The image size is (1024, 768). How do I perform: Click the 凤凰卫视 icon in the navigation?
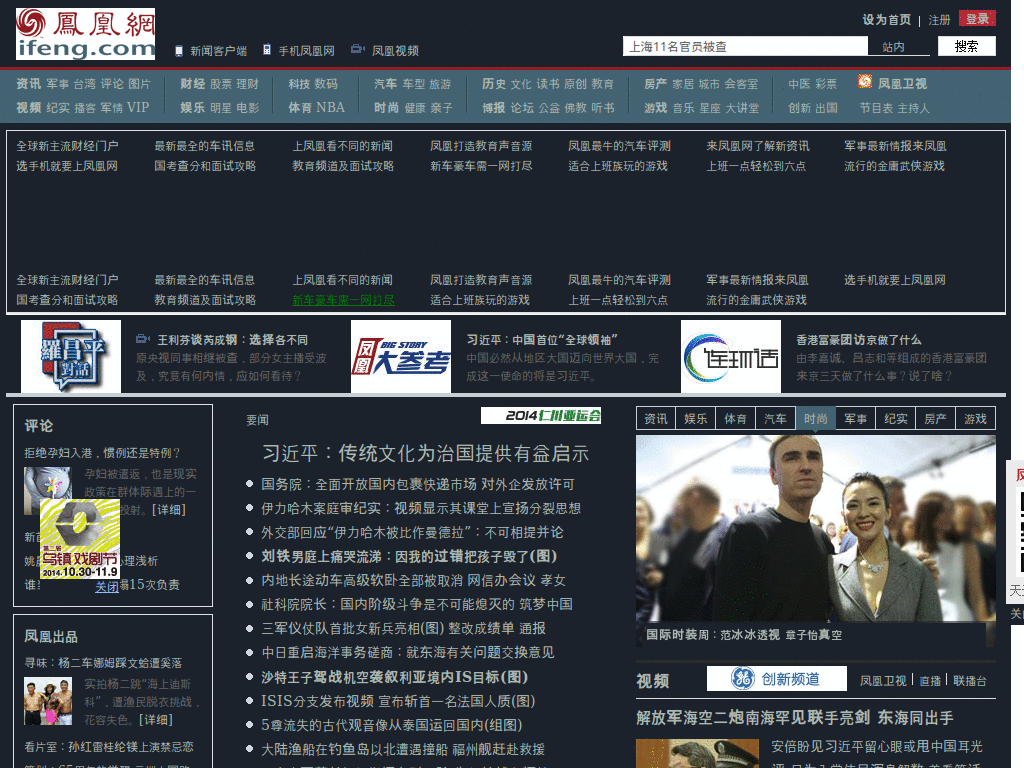864,84
